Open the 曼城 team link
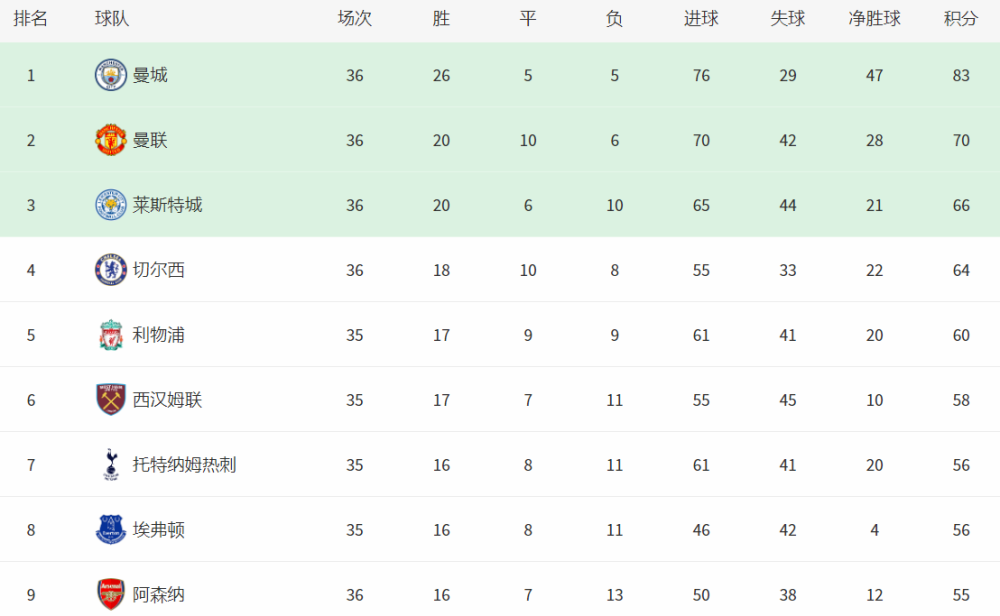The height and width of the screenshot is (616, 1000). (x=150, y=75)
